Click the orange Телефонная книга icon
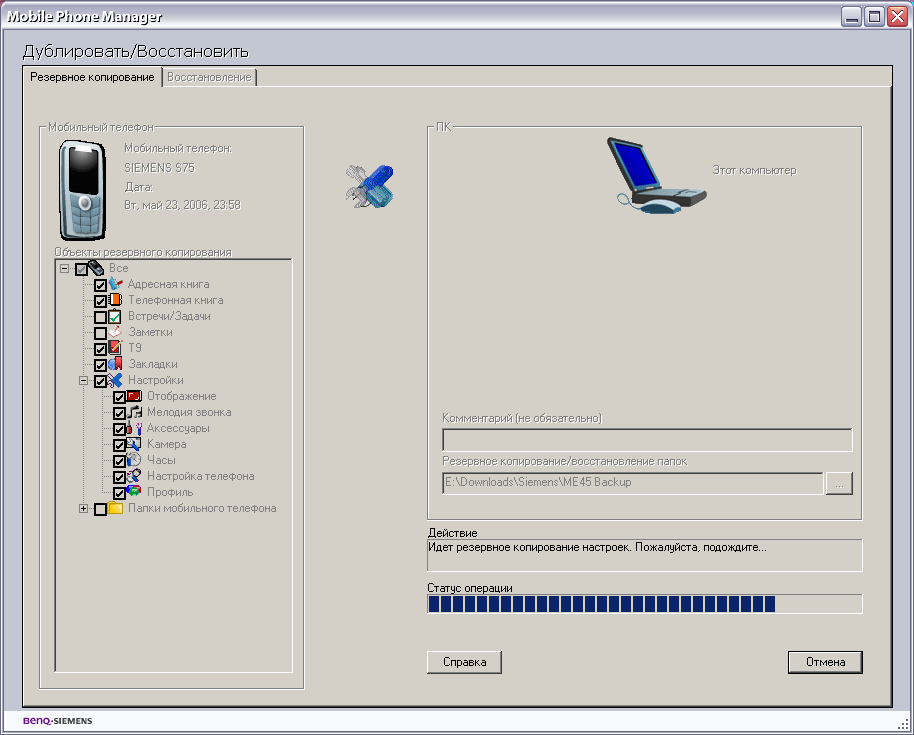The height and width of the screenshot is (735, 914). click(x=115, y=300)
